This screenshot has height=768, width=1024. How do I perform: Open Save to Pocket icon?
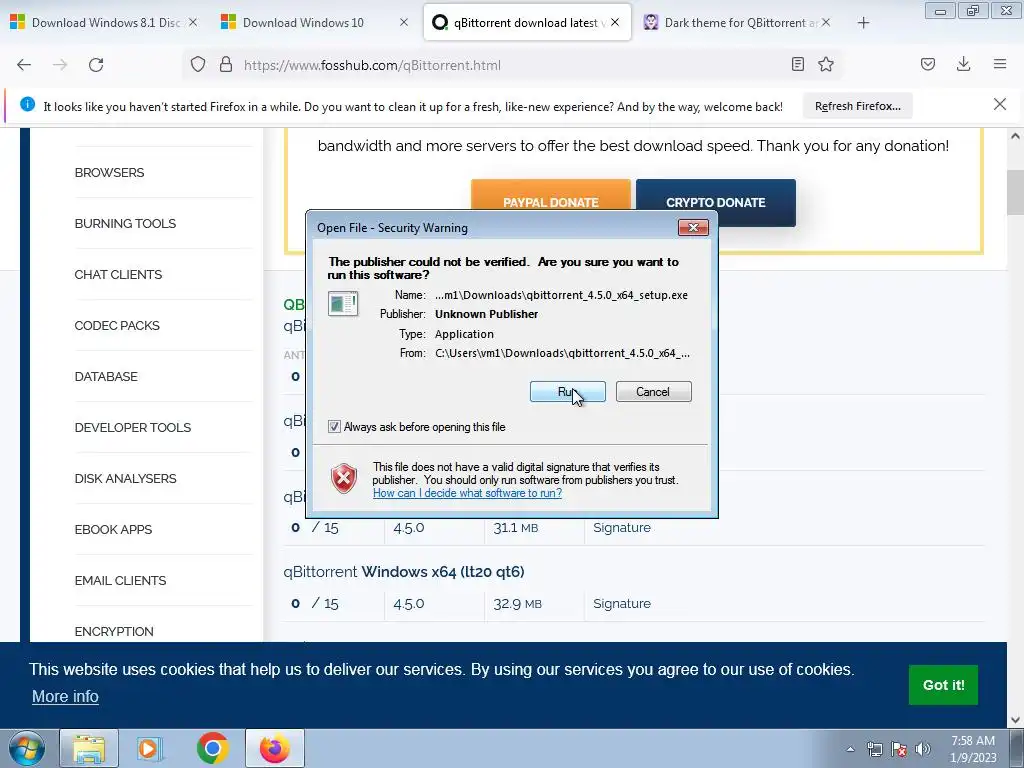(928, 64)
